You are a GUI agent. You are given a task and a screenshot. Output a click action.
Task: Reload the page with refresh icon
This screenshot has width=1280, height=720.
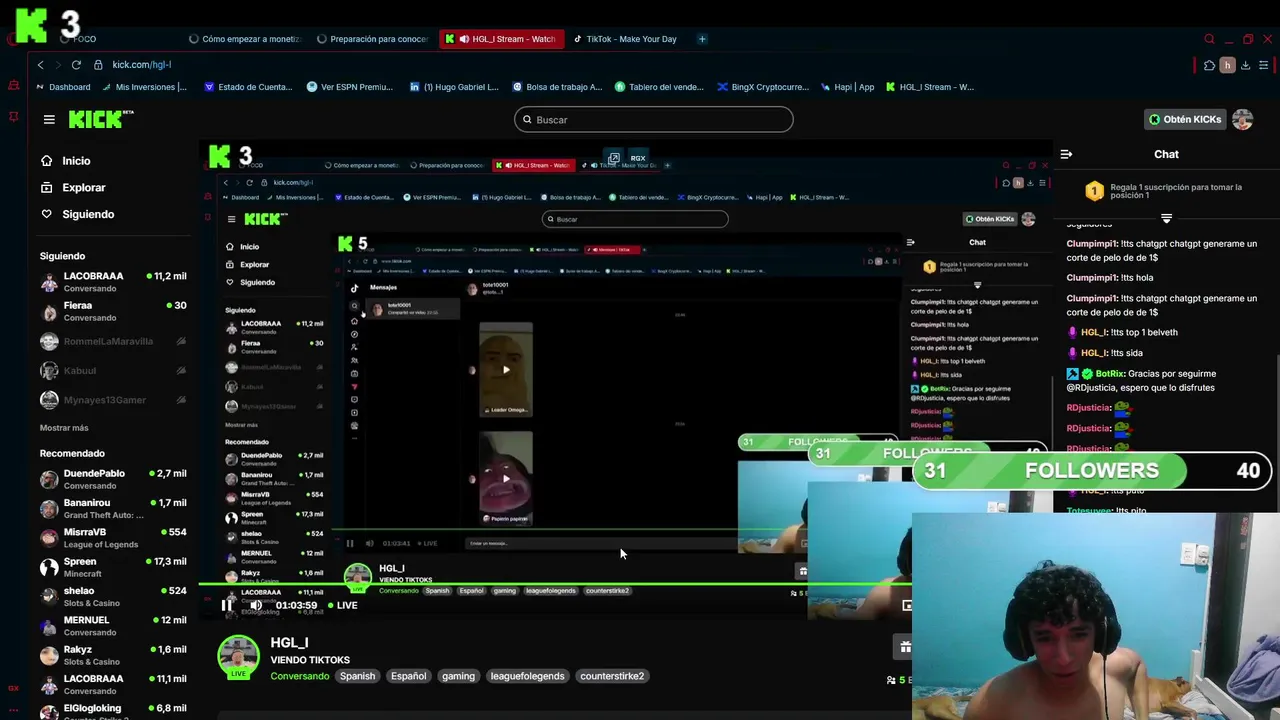[76, 65]
